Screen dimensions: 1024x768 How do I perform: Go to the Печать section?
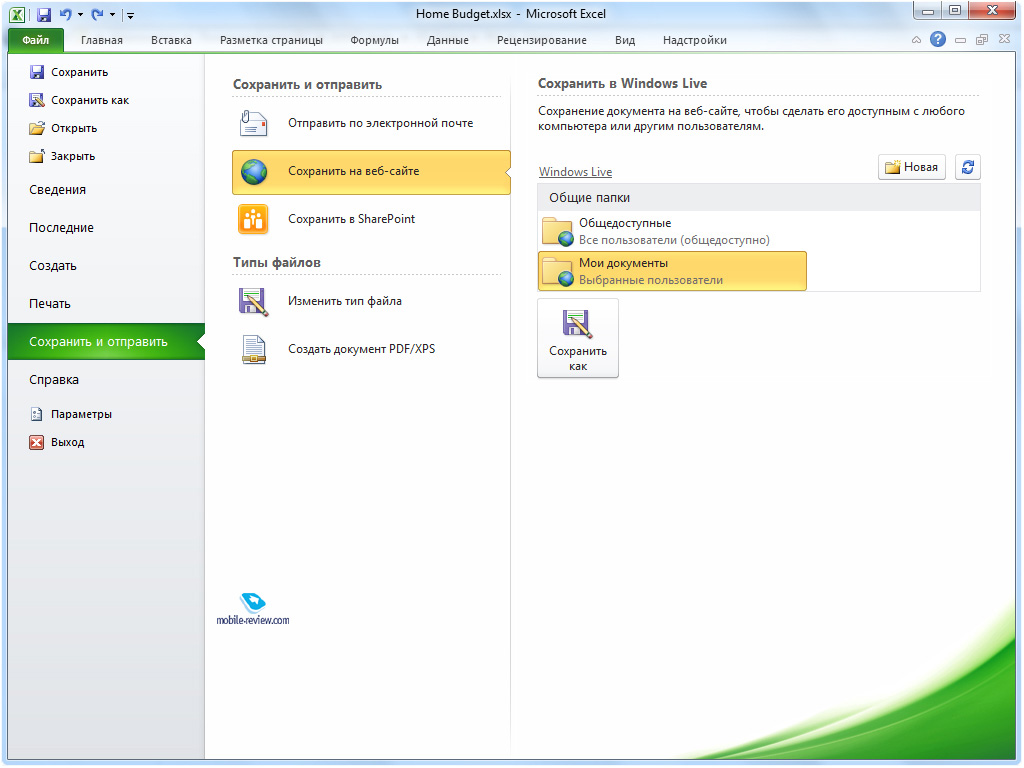(50, 304)
